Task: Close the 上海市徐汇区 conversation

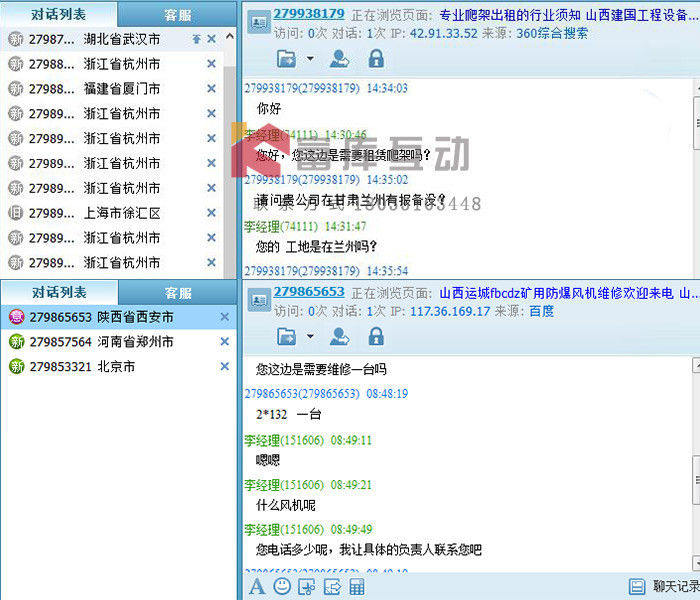Action: 212,213
